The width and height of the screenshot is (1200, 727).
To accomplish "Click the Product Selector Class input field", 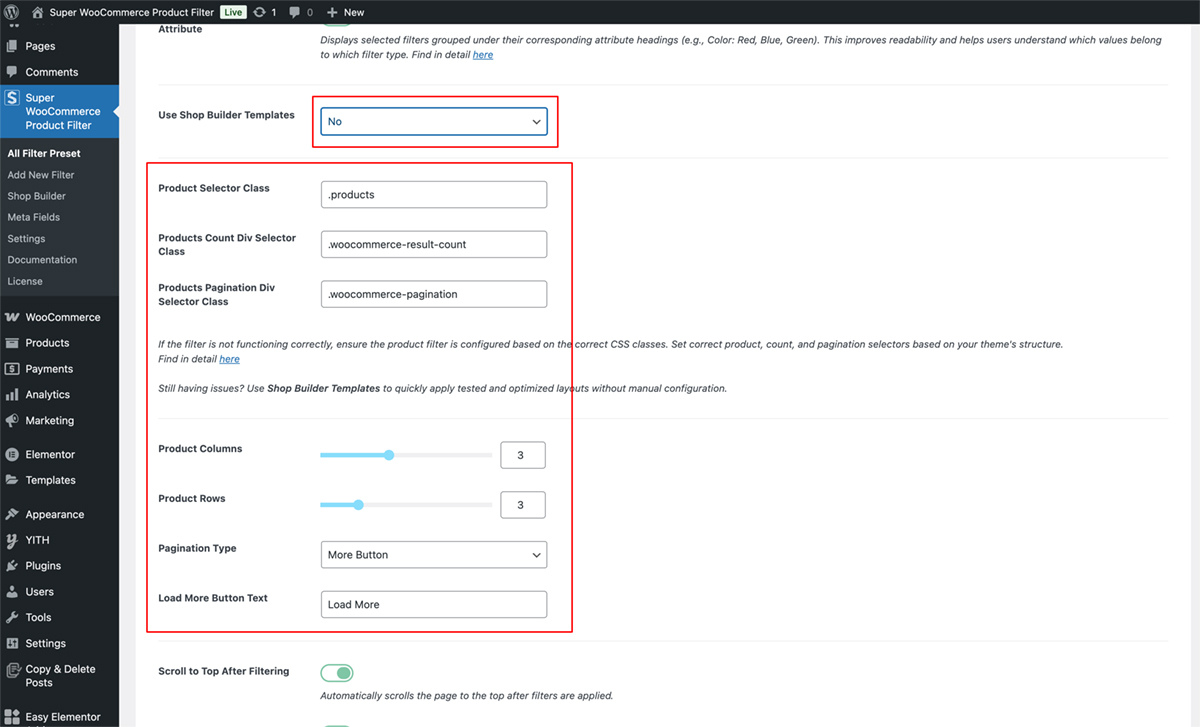I will (434, 195).
